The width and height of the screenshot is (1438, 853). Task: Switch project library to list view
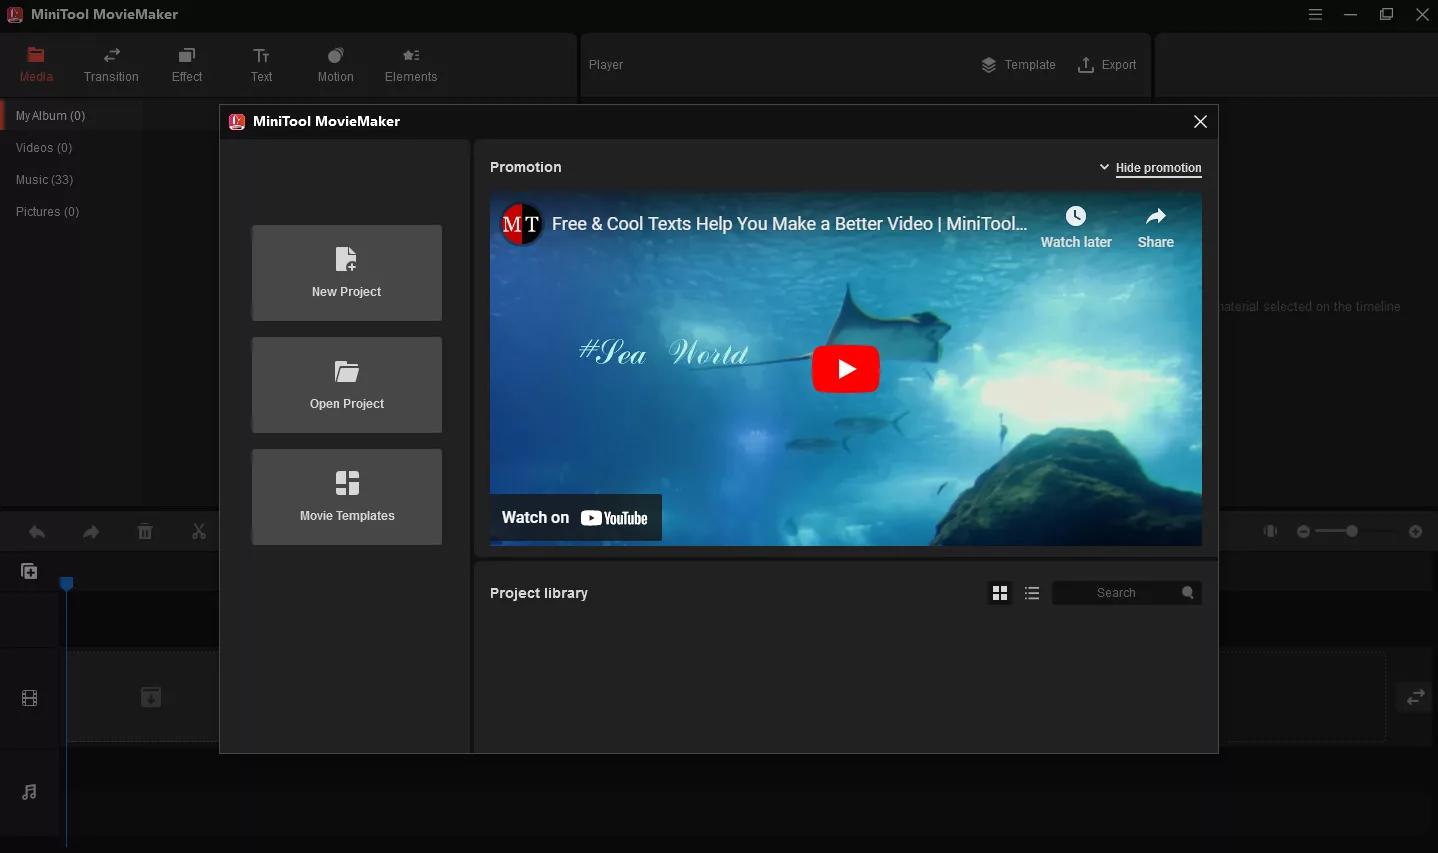click(1032, 593)
